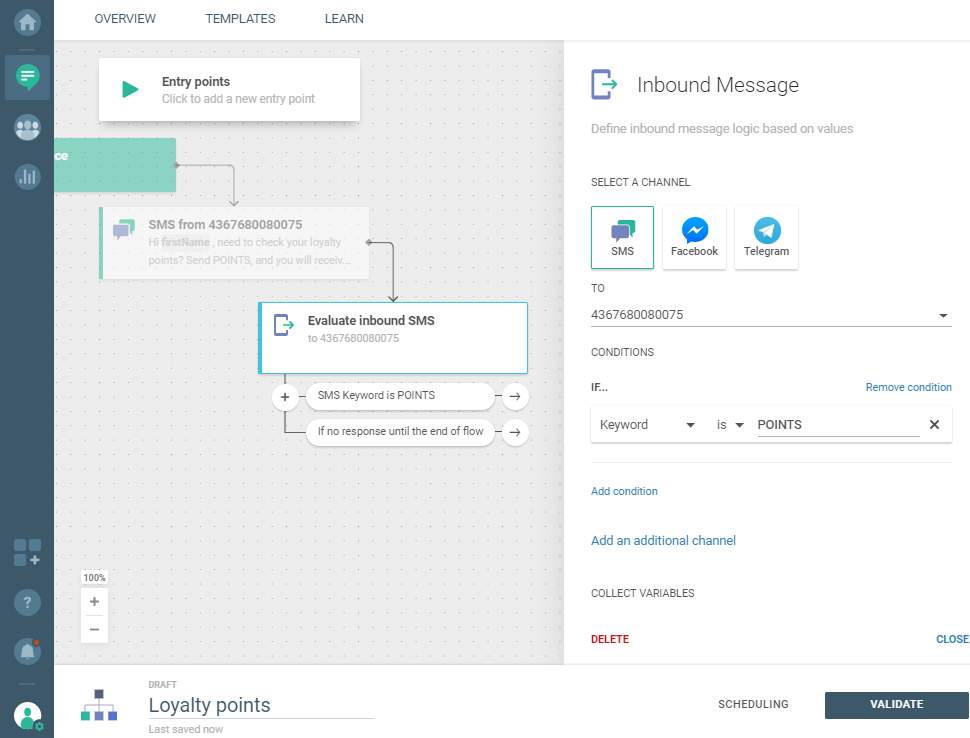This screenshot has width=970, height=738.
Task: Zoom in canvas with plus button
Action: 94,602
